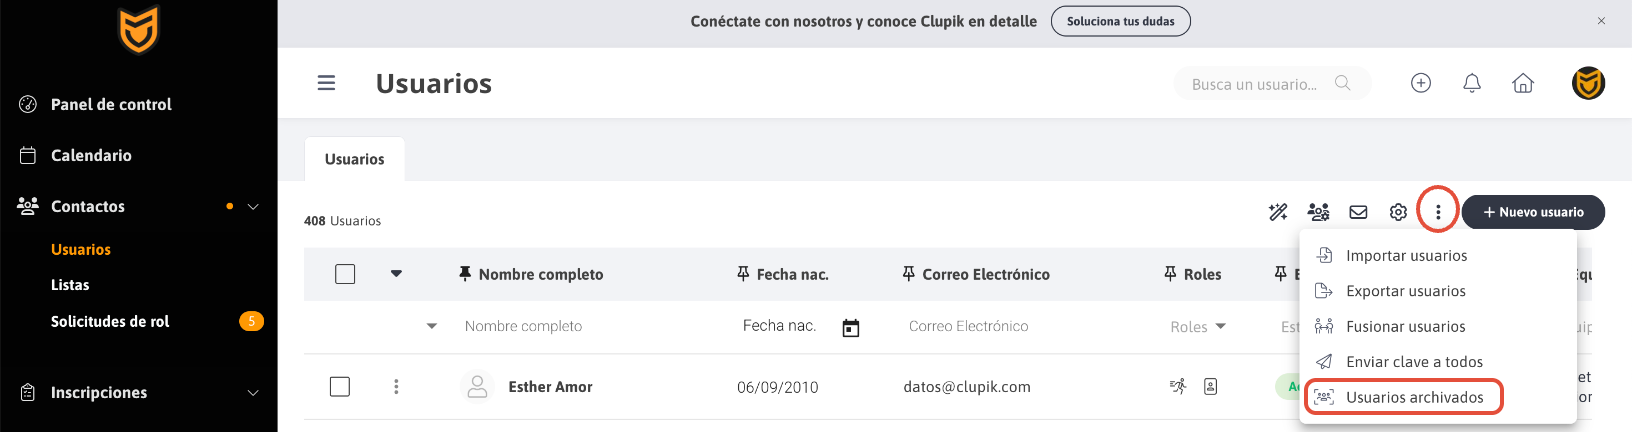Expand the Inscripciones sidebar section
The height and width of the screenshot is (432, 1632).
[x=253, y=393]
